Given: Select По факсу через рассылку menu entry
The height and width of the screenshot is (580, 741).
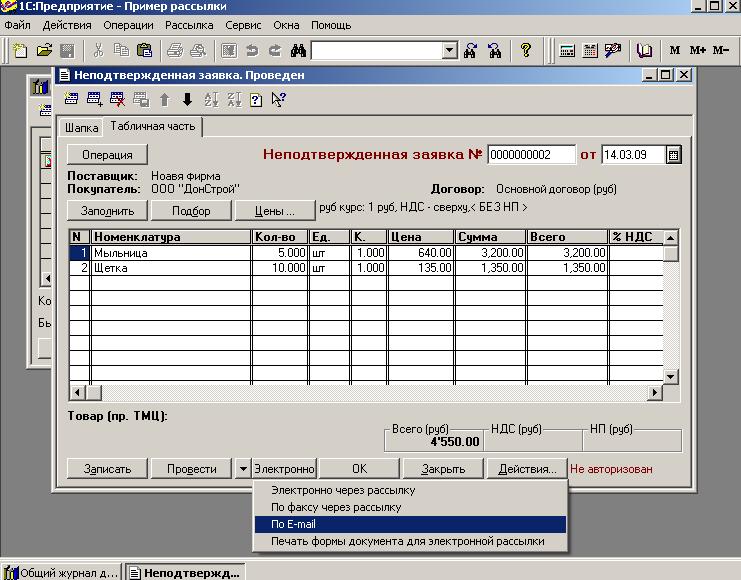Looking at the screenshot, I should (410, 507).
